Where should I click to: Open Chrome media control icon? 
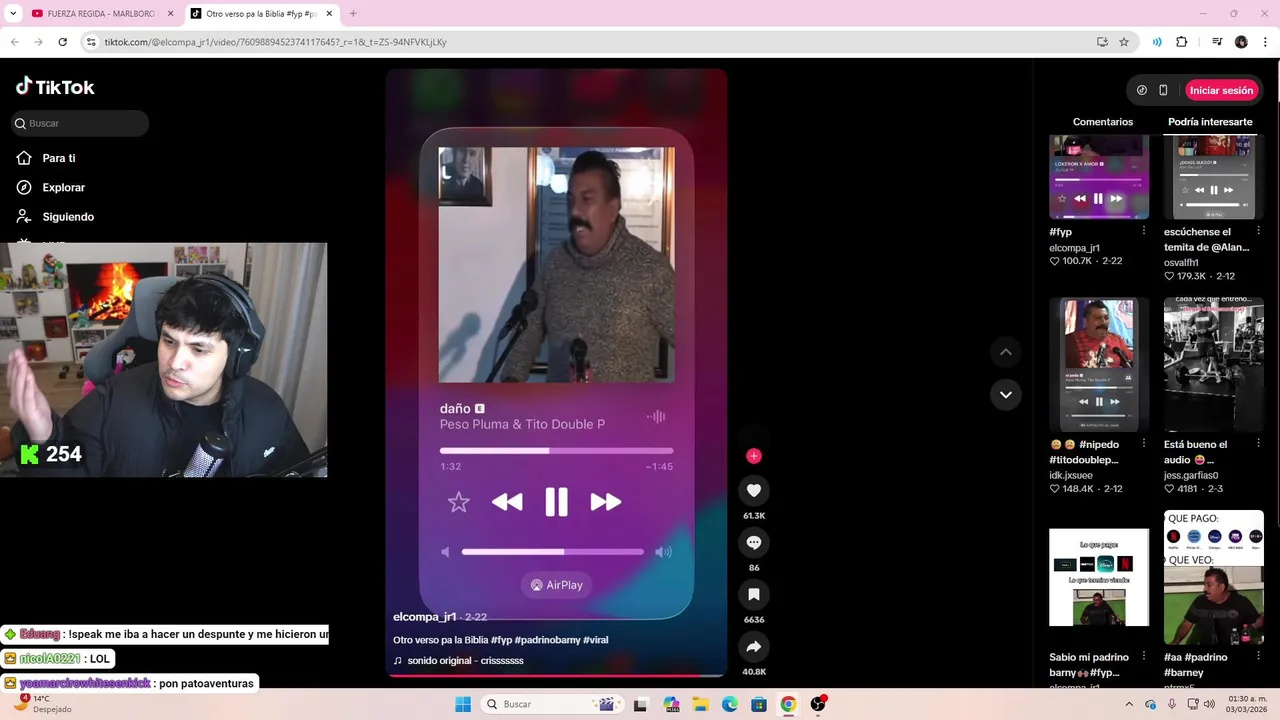click(x=1217, y=42)
